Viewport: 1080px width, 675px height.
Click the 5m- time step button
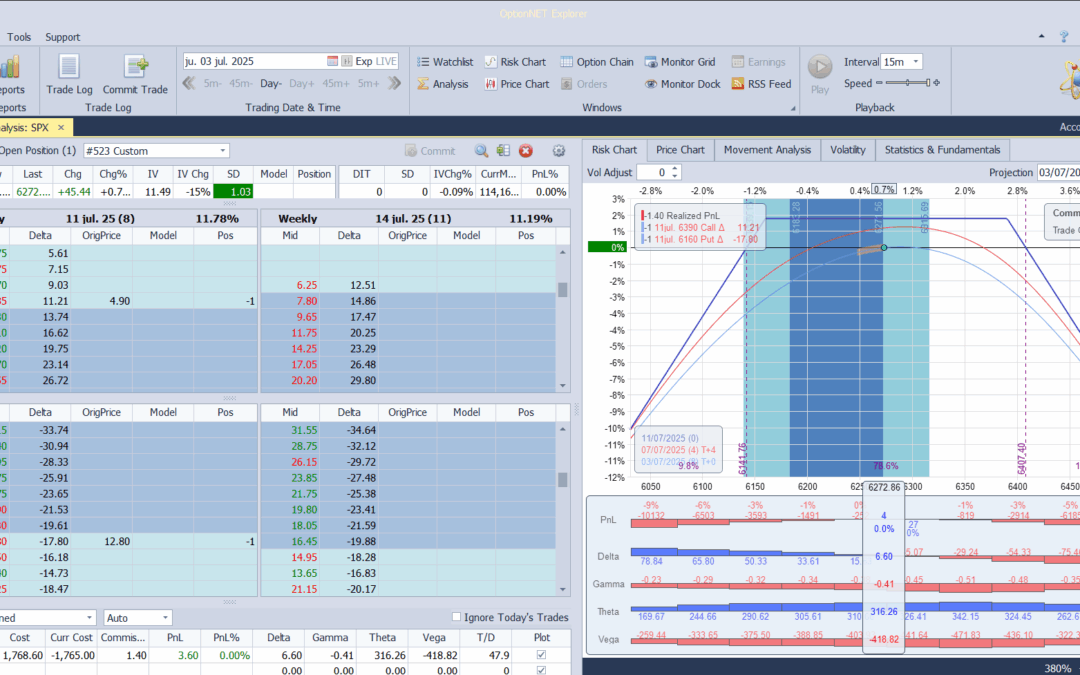212,83
